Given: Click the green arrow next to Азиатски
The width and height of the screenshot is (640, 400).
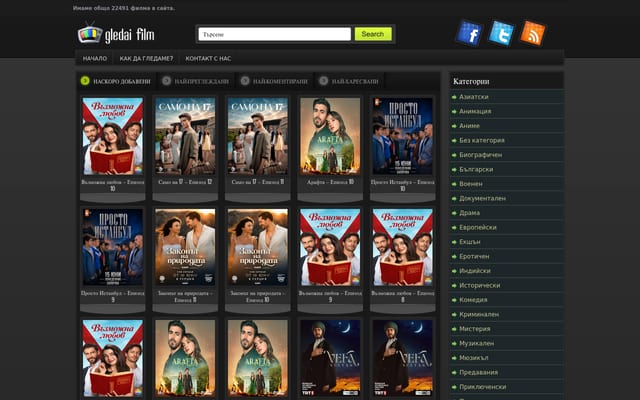Looking at the screenshot, I should (x=454, y=97).
